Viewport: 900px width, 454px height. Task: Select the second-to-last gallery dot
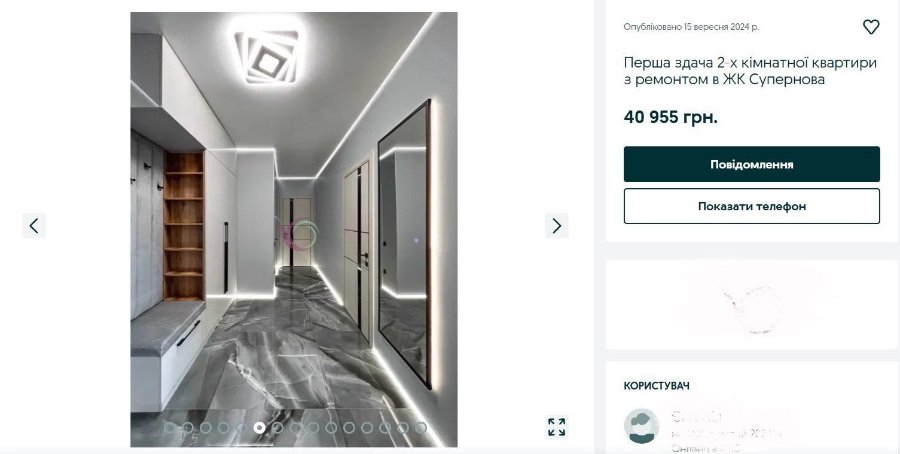403,428
